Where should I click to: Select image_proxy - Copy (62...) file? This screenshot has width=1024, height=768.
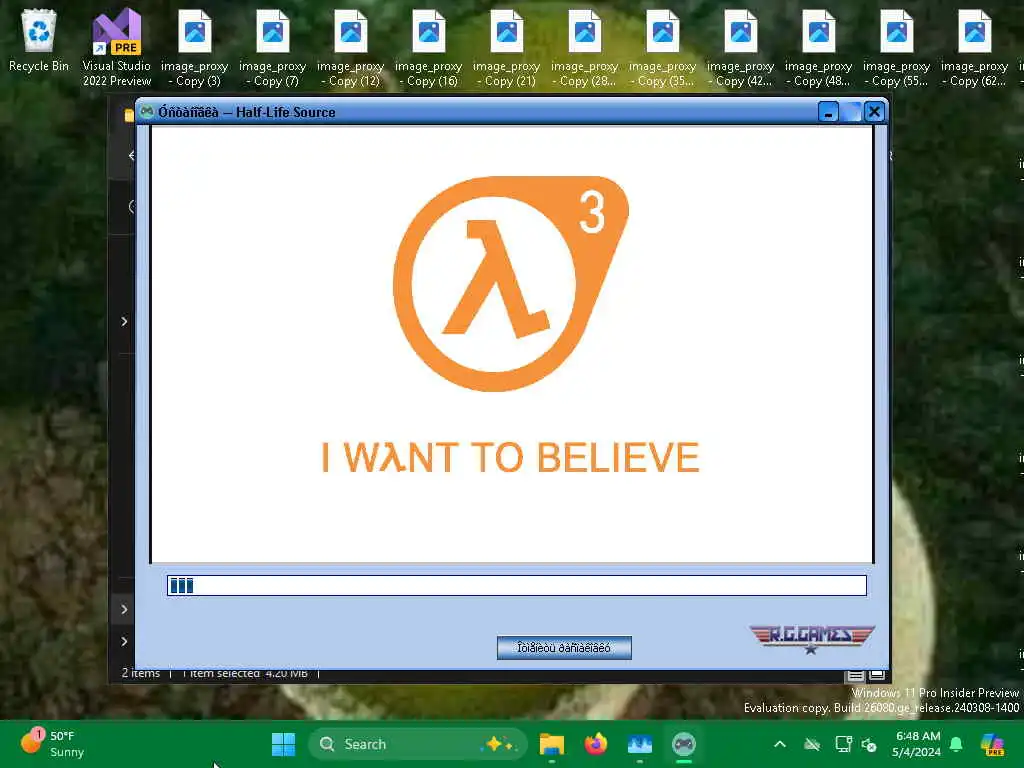click(974, 48)
